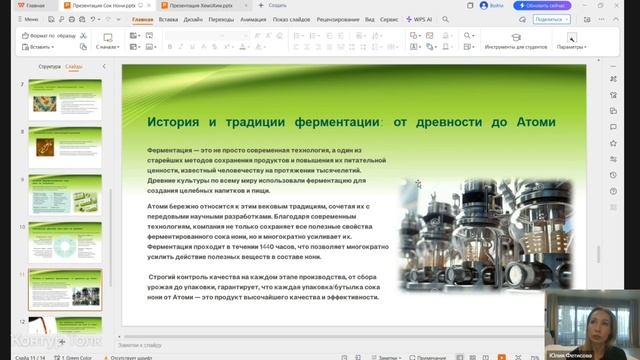Open the 'Вид' ribbon tab
Viewport: 640px width, 360px height.
(x=370, y=19)
